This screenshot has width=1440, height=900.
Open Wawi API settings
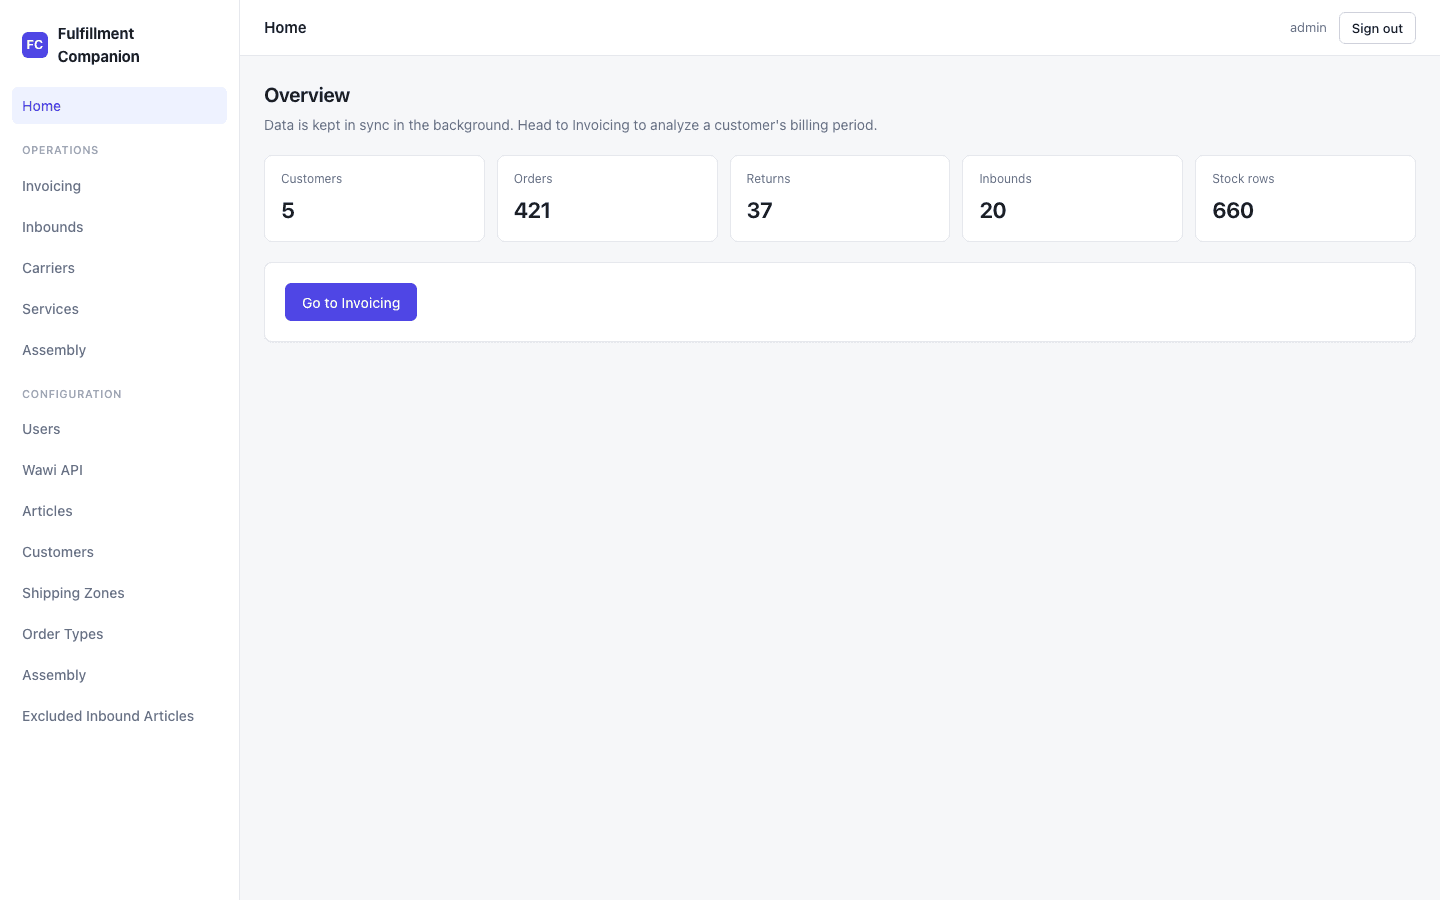tap(119, 470)
